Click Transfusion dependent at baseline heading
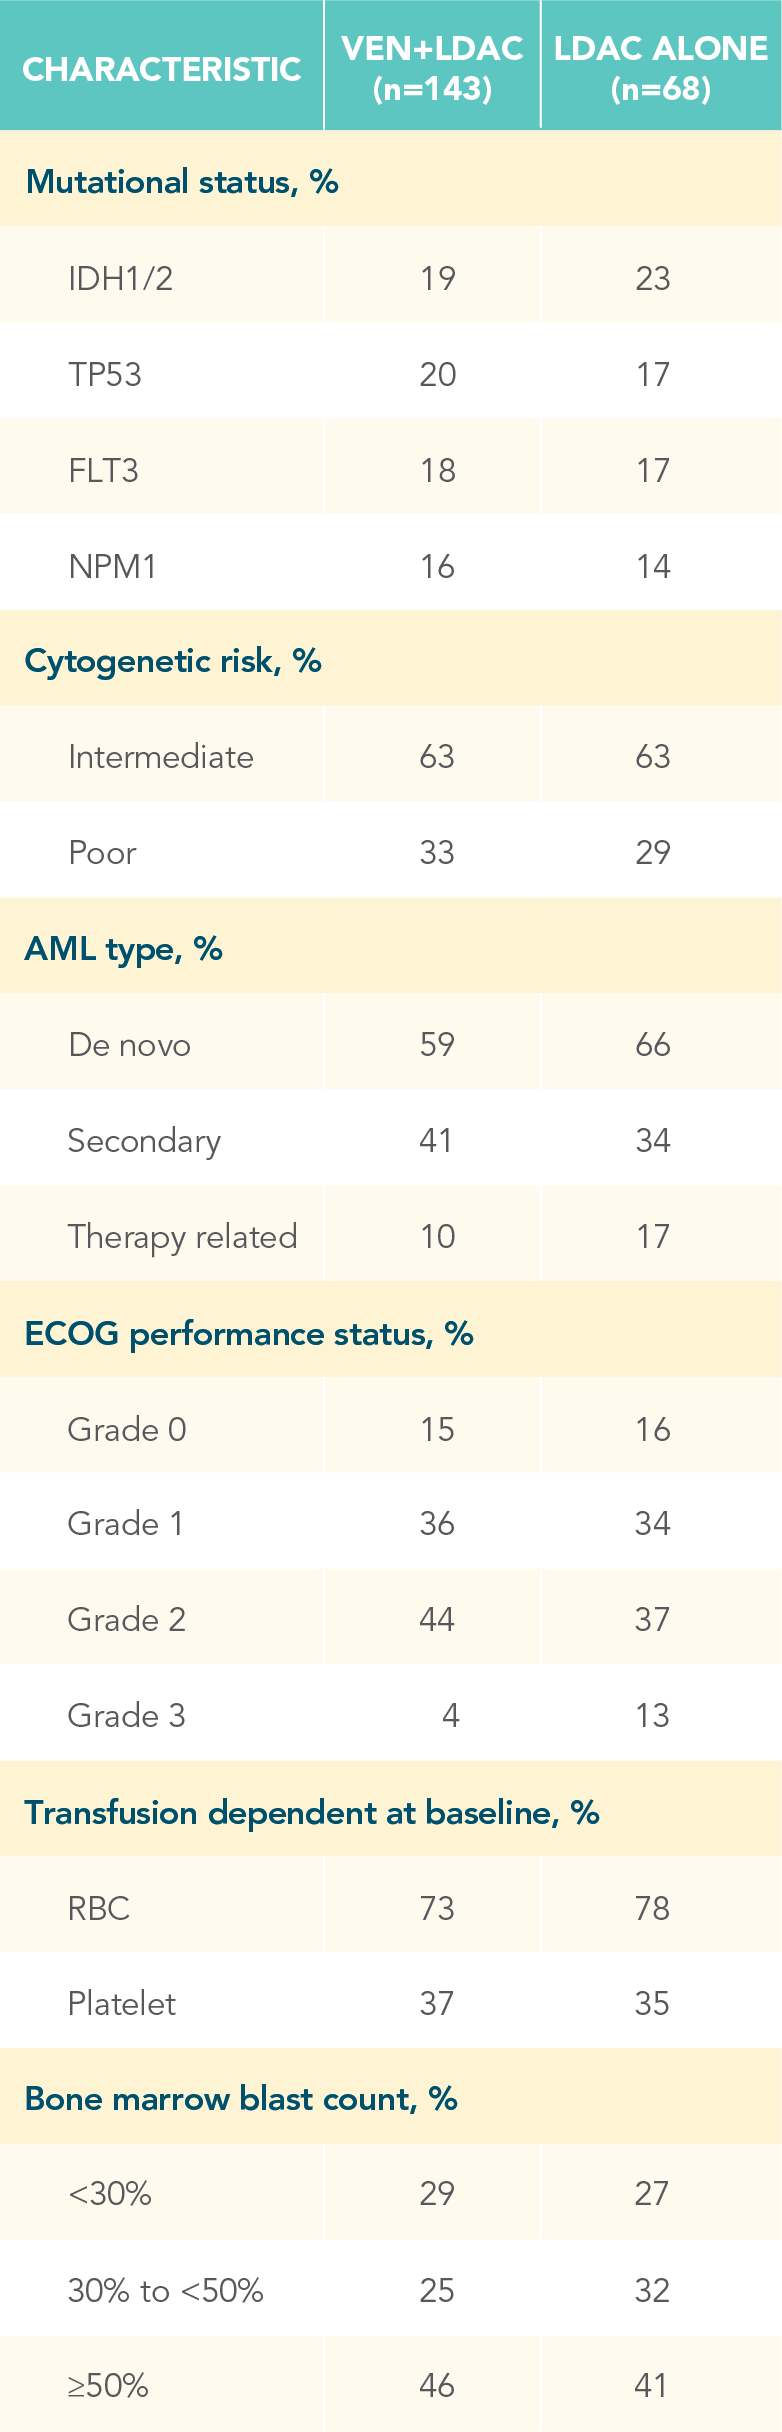The width and height of the screenshot is (782, 2432). 311,1812
